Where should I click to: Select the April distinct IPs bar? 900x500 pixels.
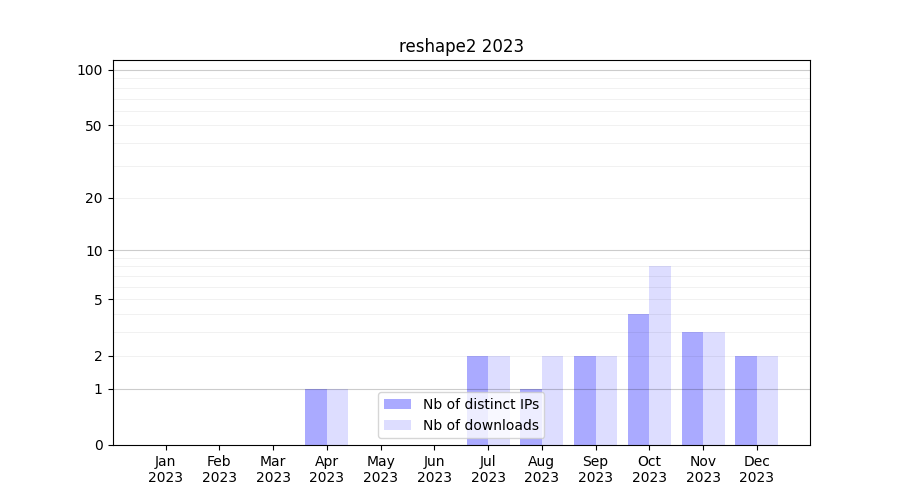coord(316,416)
